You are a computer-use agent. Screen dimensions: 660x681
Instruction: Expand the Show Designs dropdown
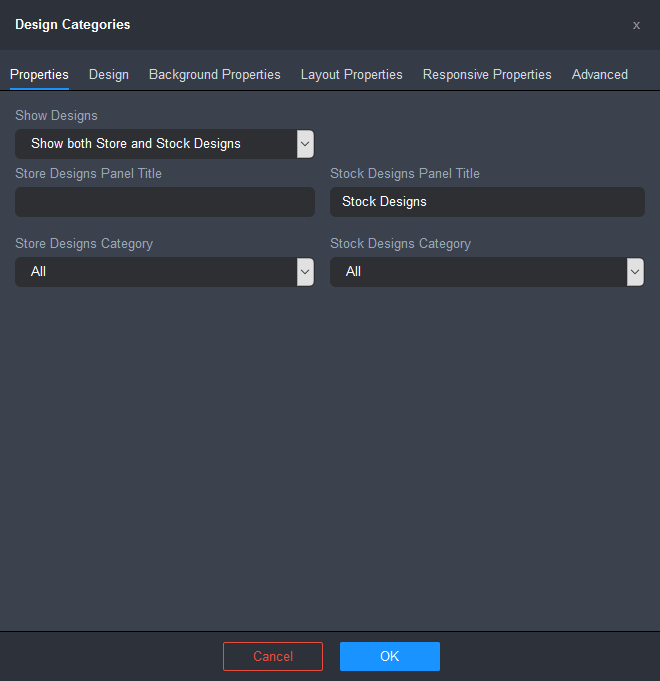point(165,144)
